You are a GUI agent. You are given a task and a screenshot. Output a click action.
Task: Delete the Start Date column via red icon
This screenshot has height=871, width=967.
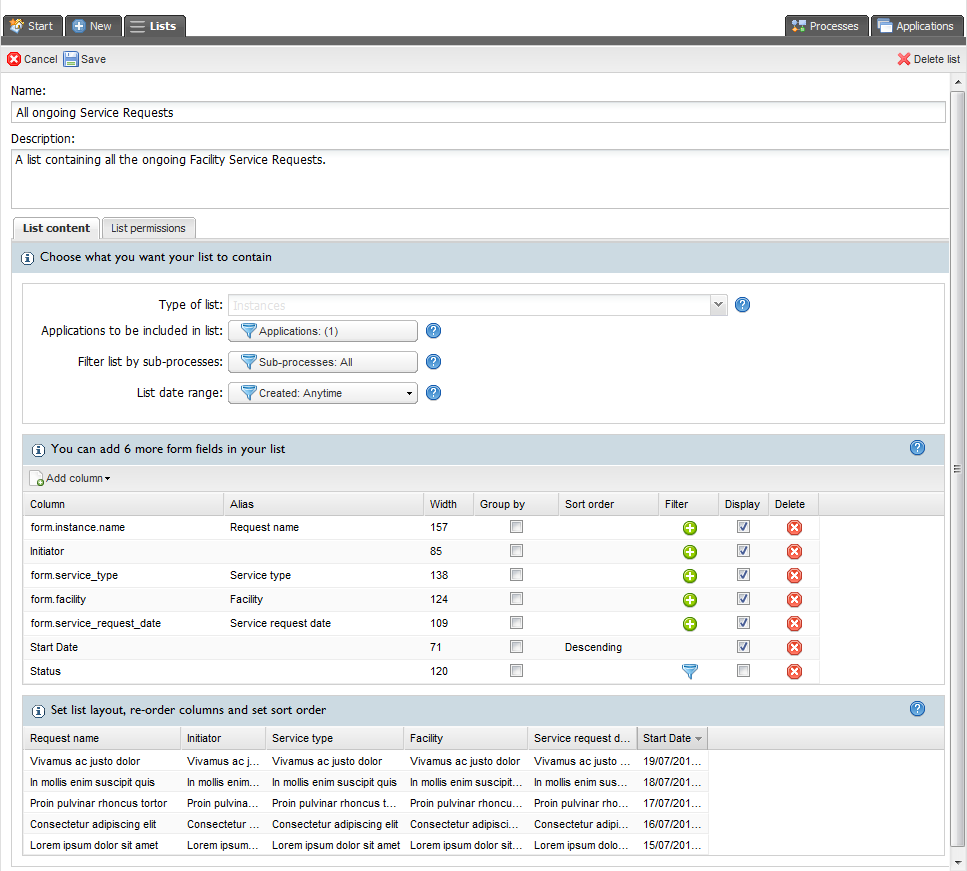tap(794, 648)
